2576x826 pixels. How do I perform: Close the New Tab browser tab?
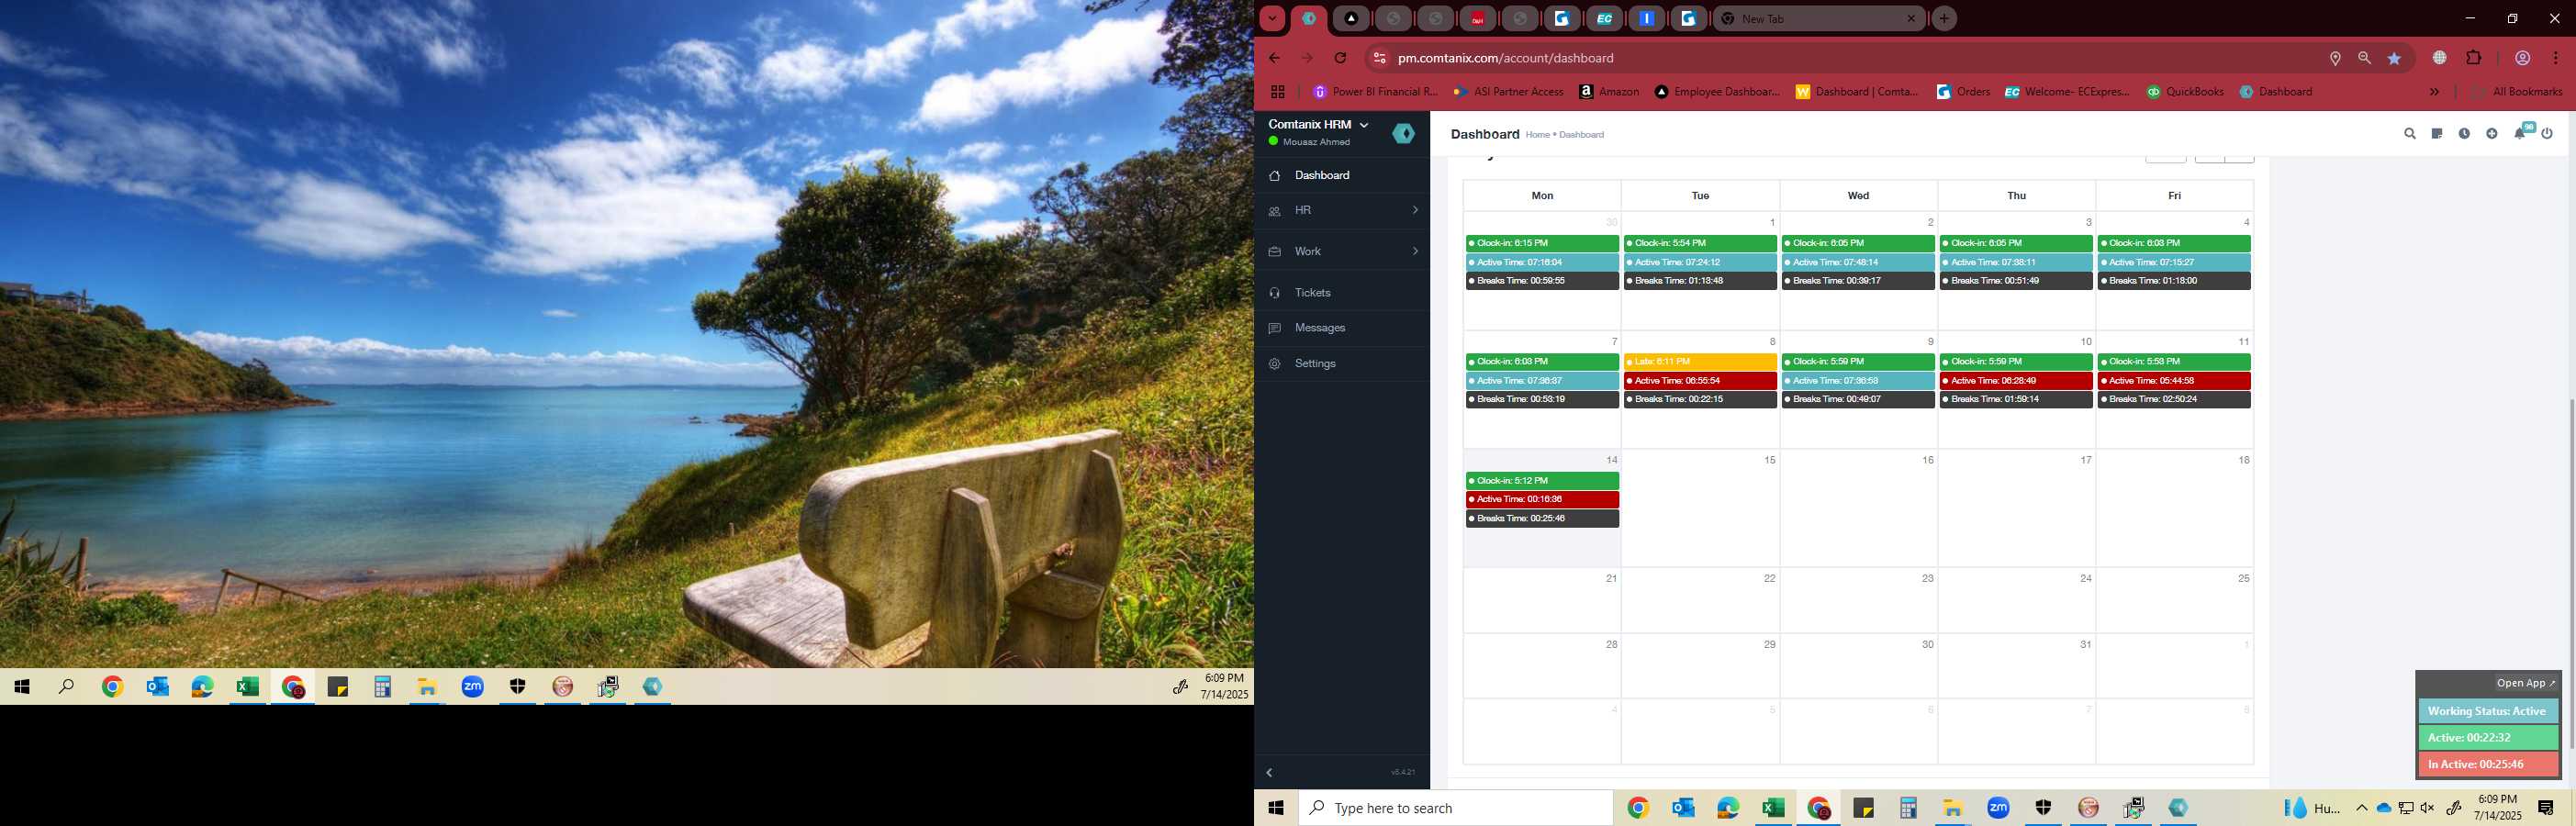point(1910,19)
